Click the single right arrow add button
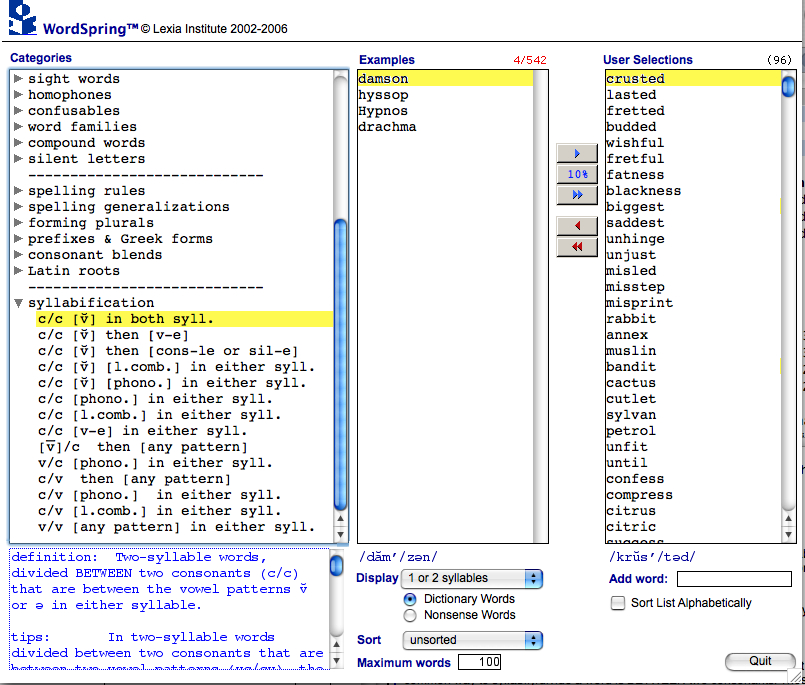This screenshot has width=805, height=685. 577,154
